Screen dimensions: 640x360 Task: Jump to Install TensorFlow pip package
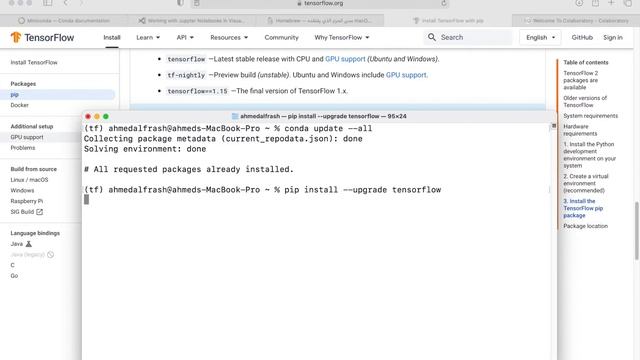coord(583,208)
